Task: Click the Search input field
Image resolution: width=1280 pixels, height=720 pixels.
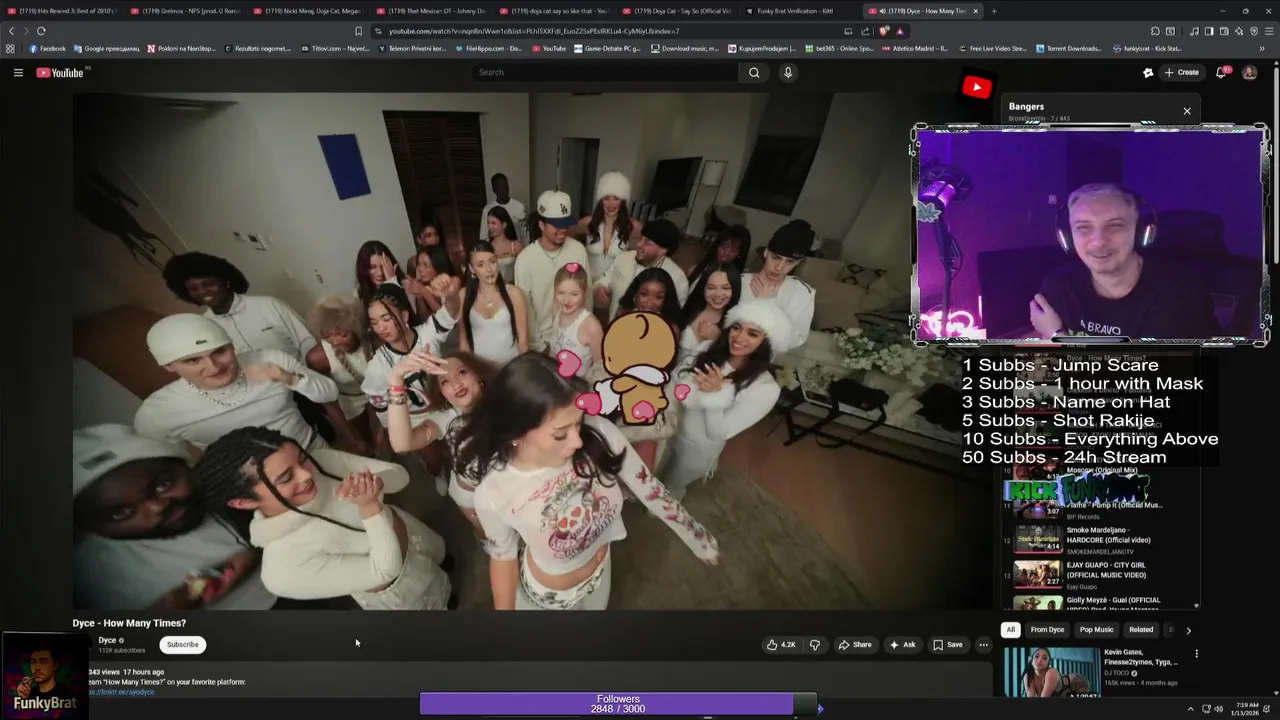Action: coord(605,72)
